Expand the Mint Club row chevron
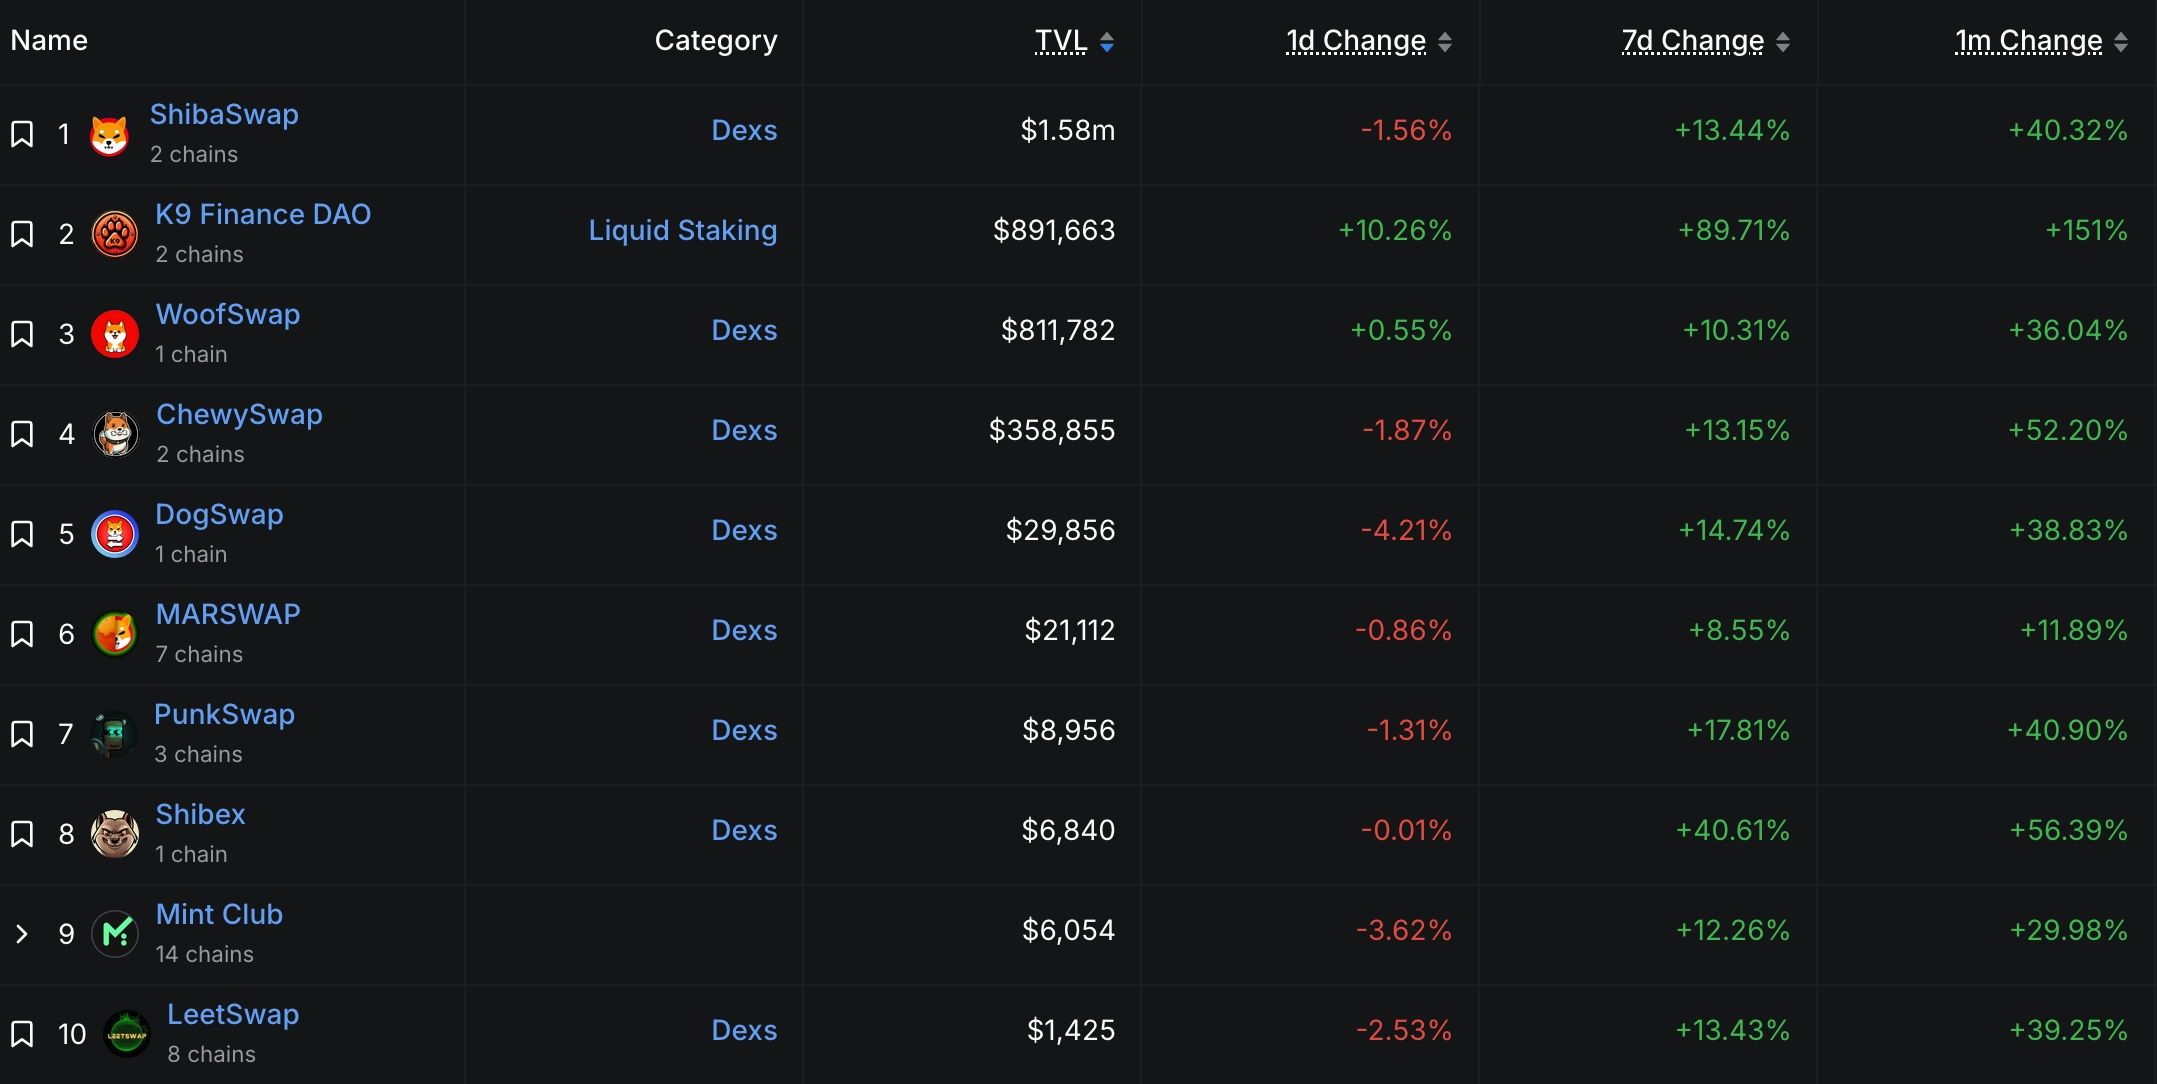 point(22,934)
